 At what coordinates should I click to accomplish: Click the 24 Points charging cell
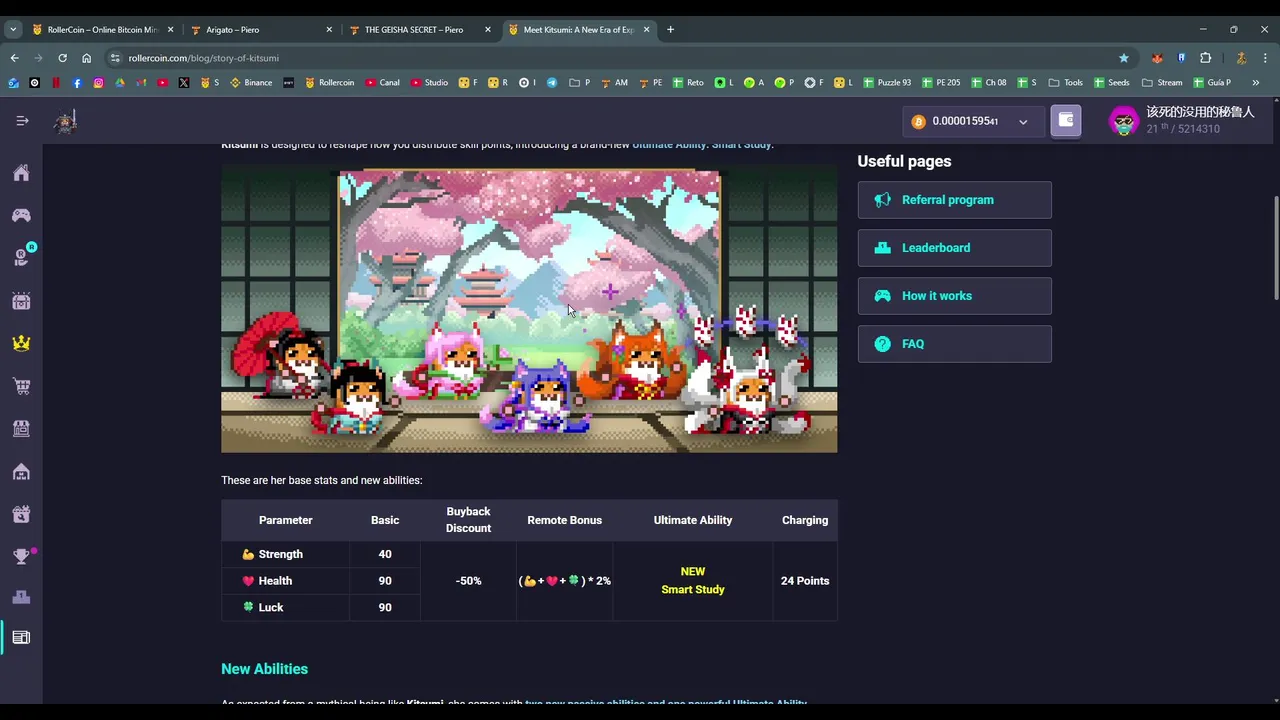[805, 581]
